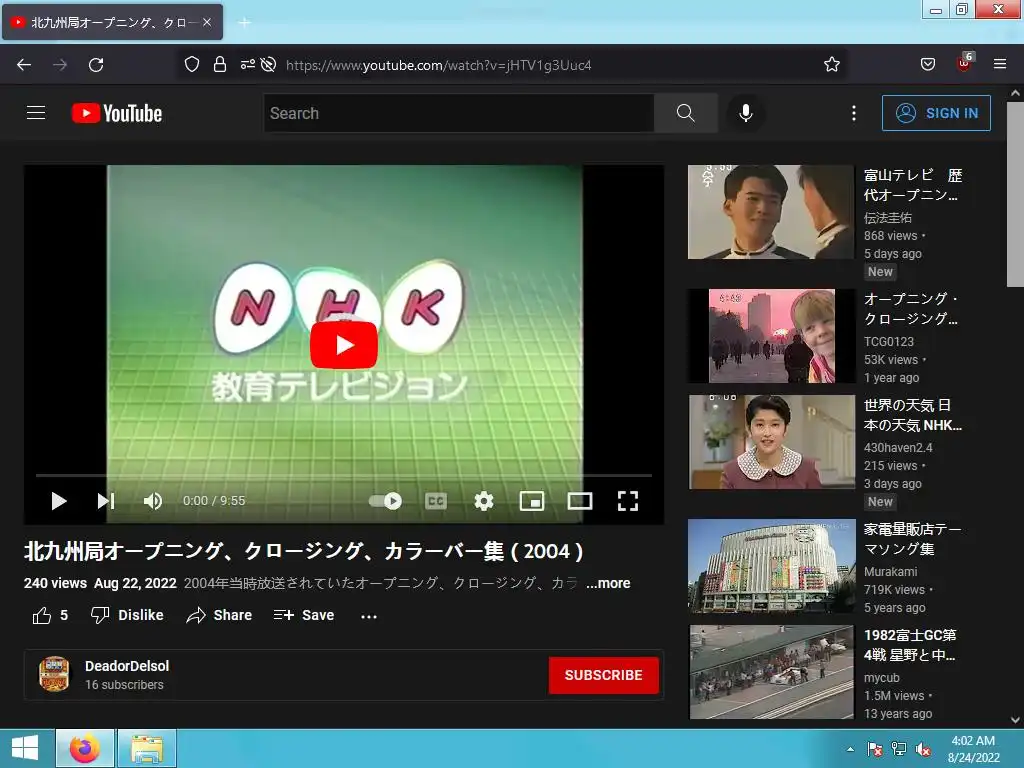The height and width of the screenshot is (768, 1024).
Task: Click the 富山テレビ 歴代オープニン video title
Action: 912,185
